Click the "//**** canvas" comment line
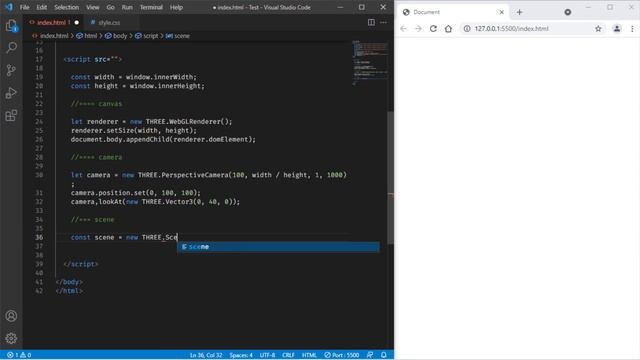 coord(96,104)
